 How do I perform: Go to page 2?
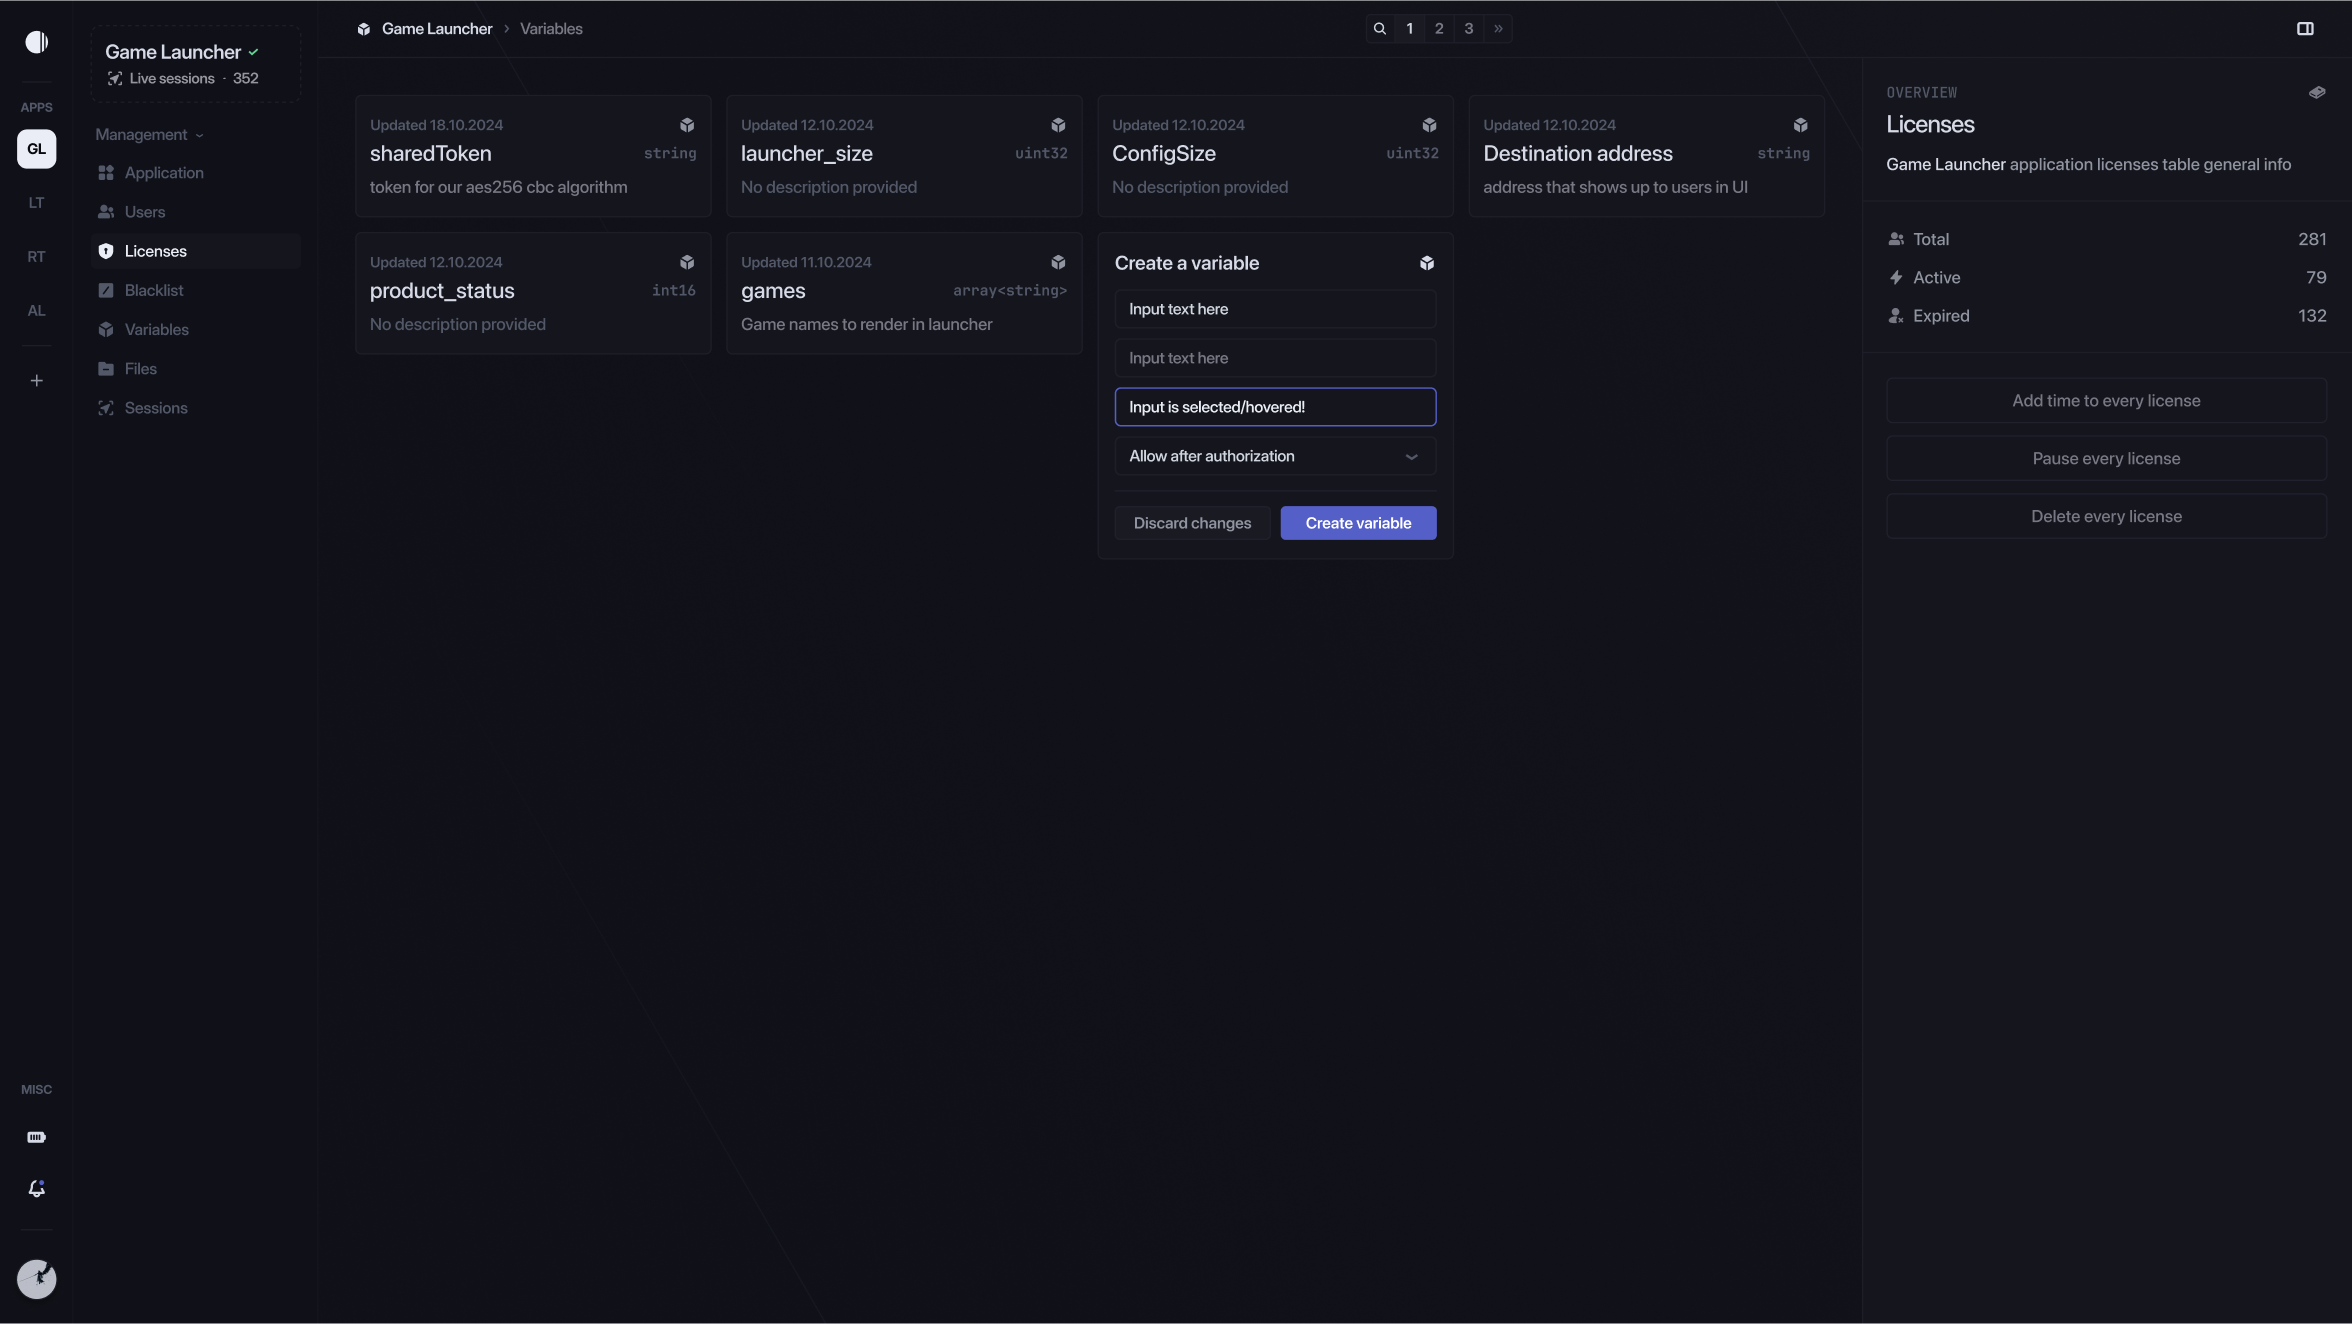point(1439,29)
